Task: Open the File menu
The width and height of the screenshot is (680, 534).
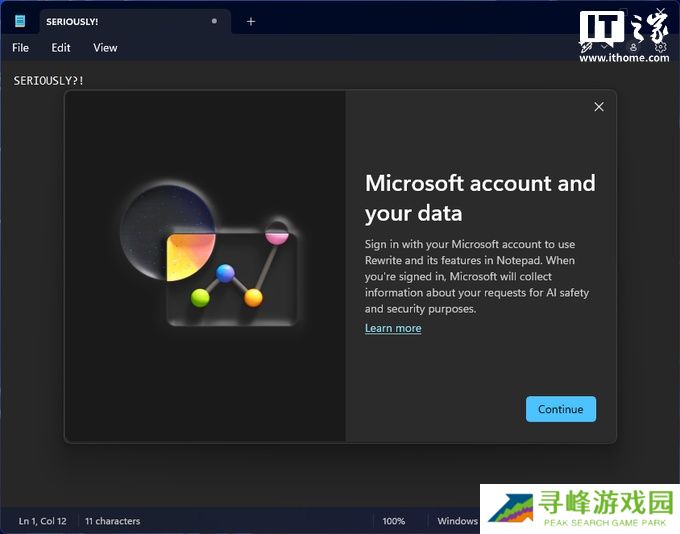Action: click(x=20, y=48)
